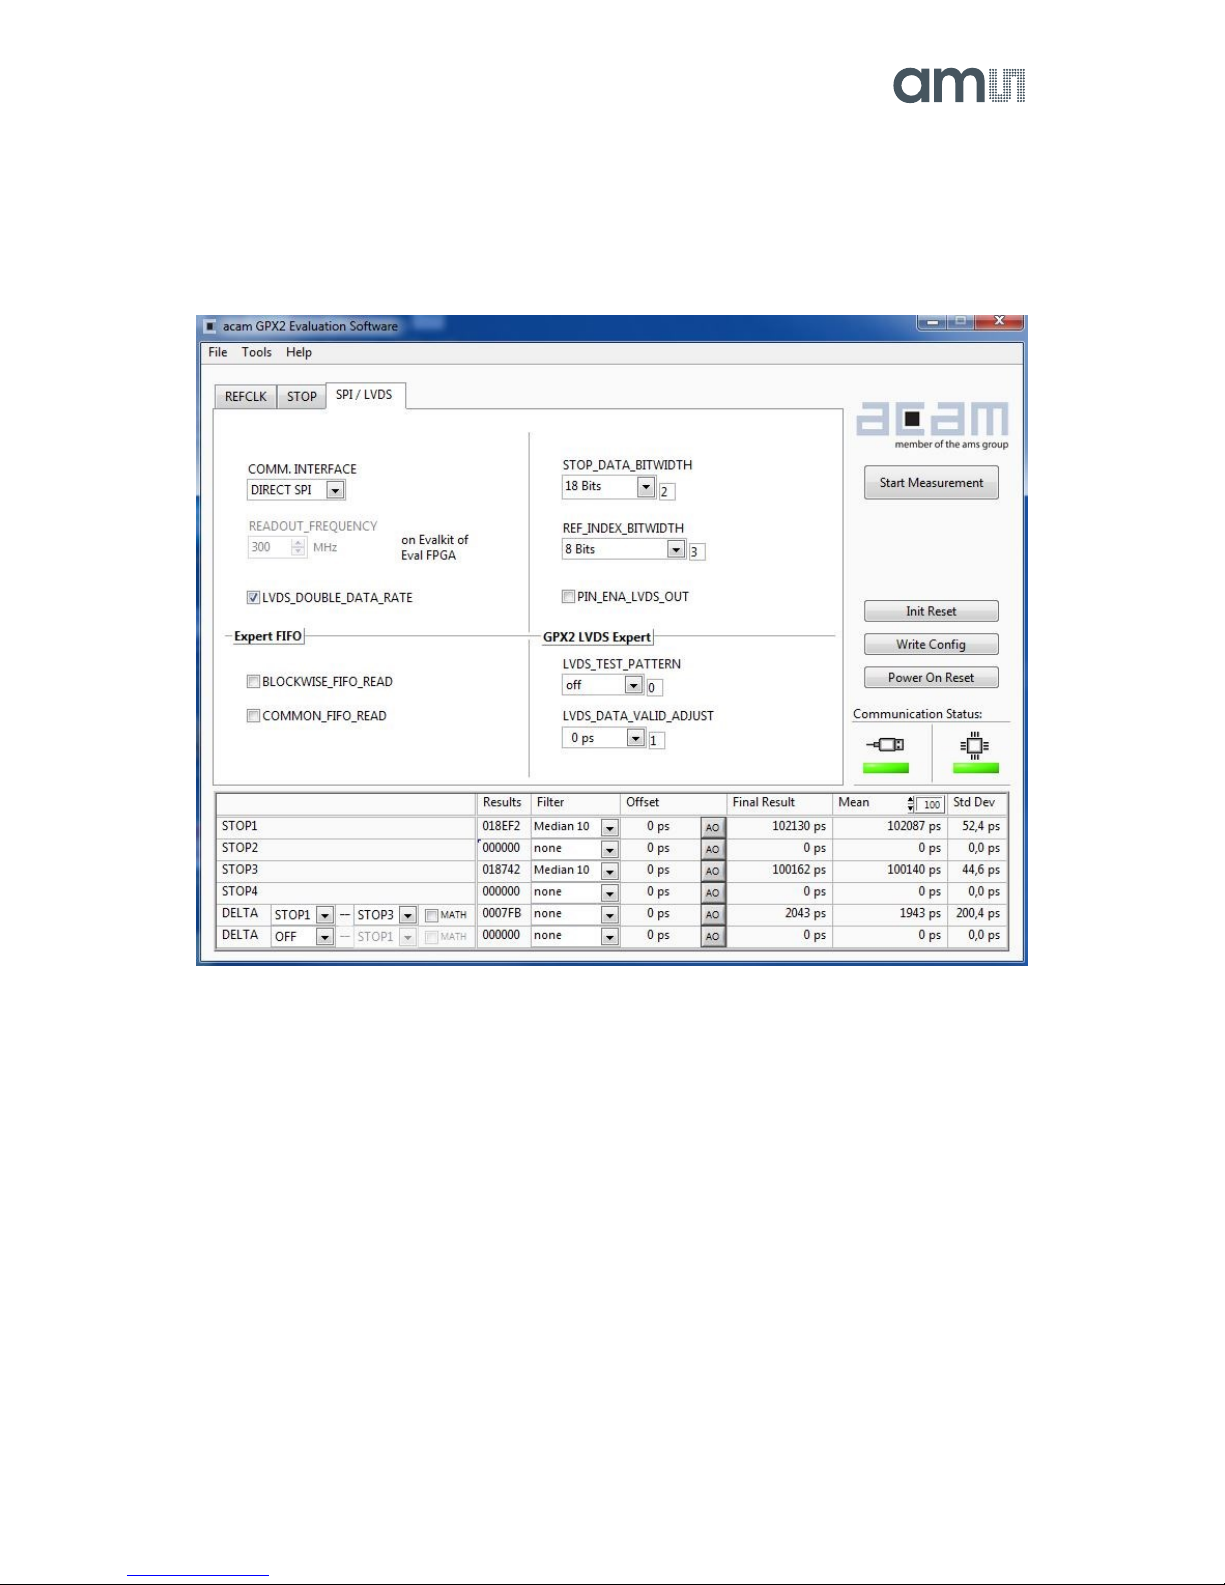
Task: Click the Write Config button
Action: coord(931,644)
